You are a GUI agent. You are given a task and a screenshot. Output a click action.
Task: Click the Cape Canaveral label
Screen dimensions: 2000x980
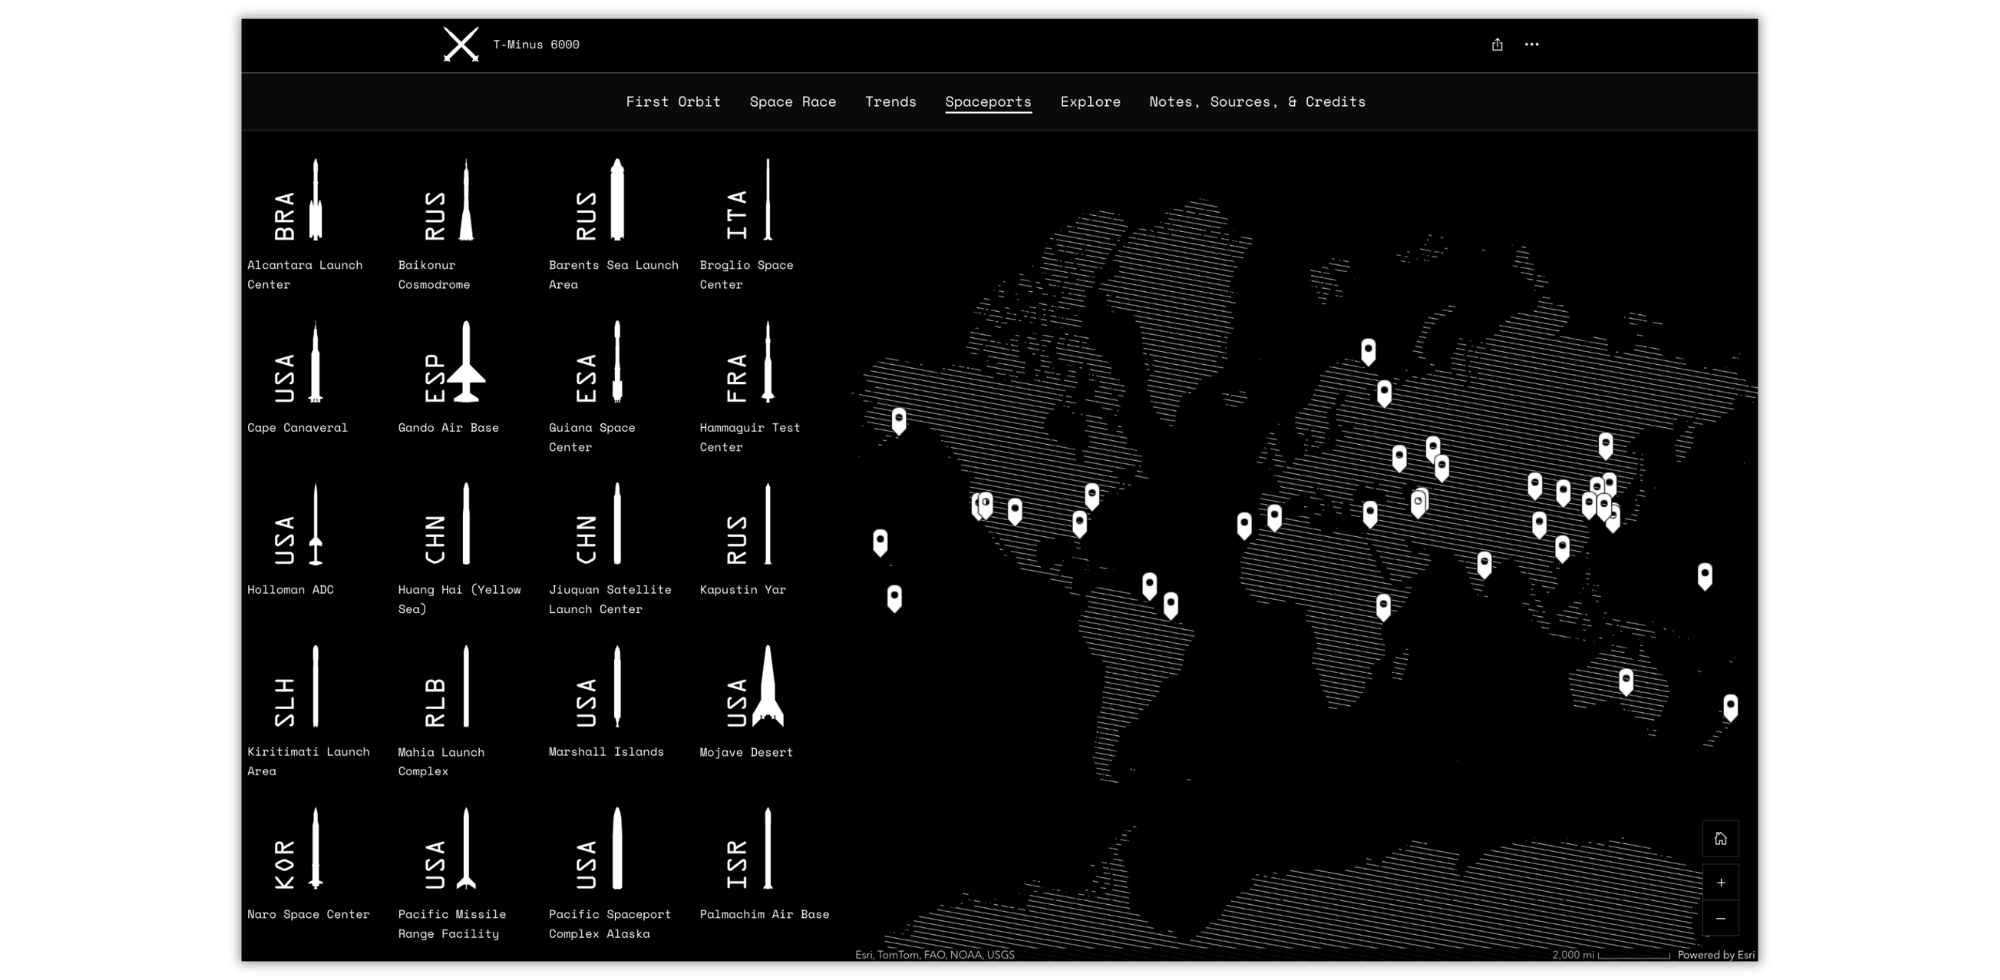298,428
